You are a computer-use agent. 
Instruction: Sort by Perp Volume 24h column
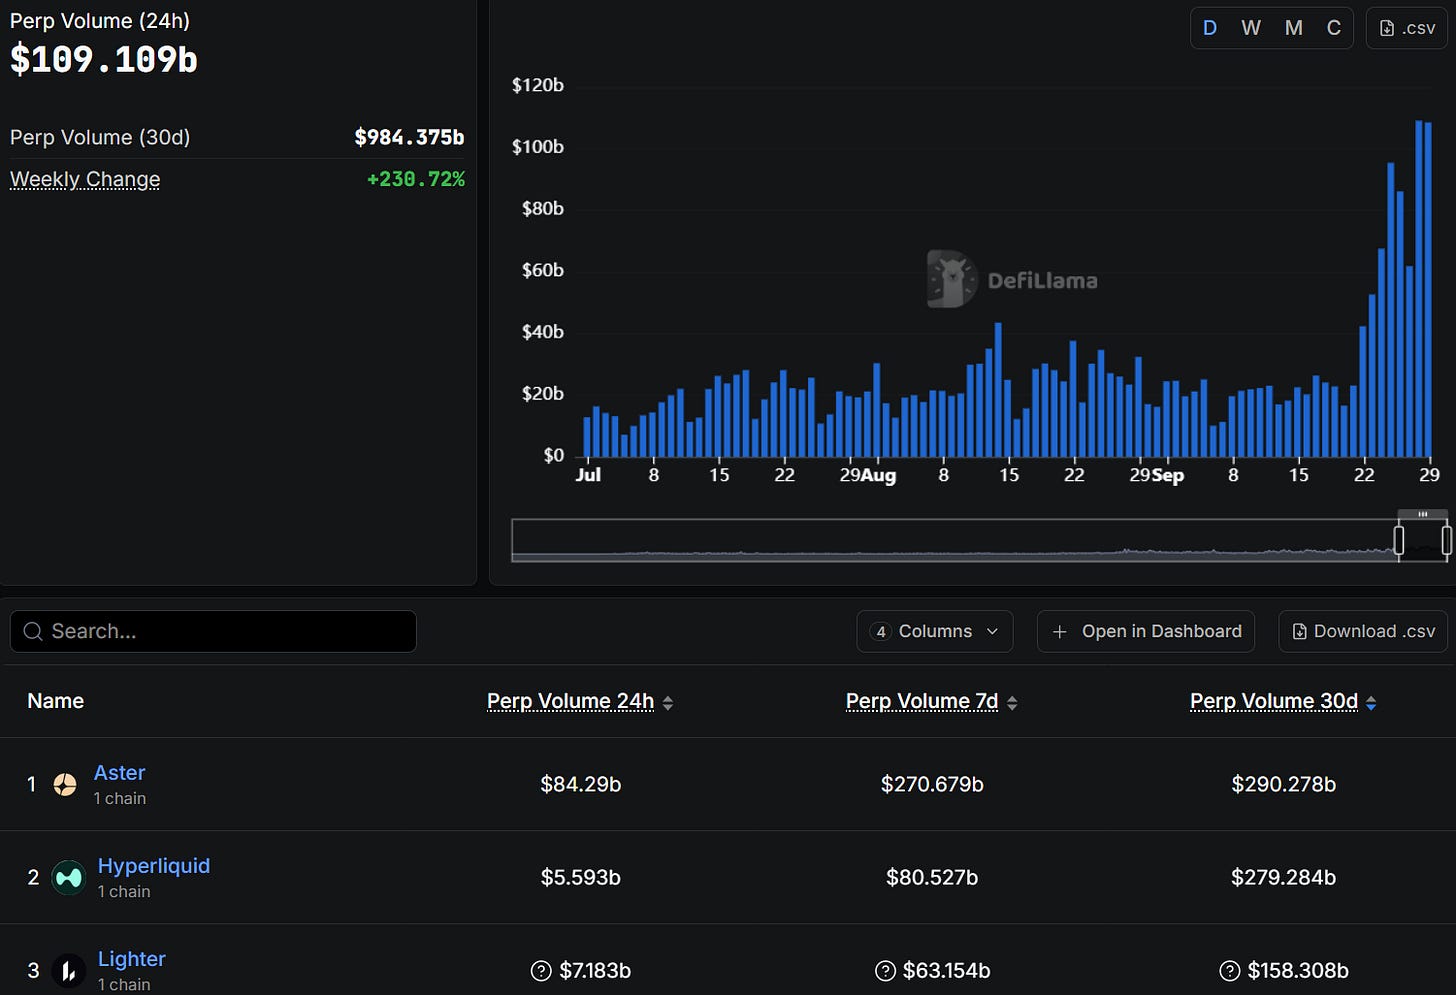pos(580,702)
